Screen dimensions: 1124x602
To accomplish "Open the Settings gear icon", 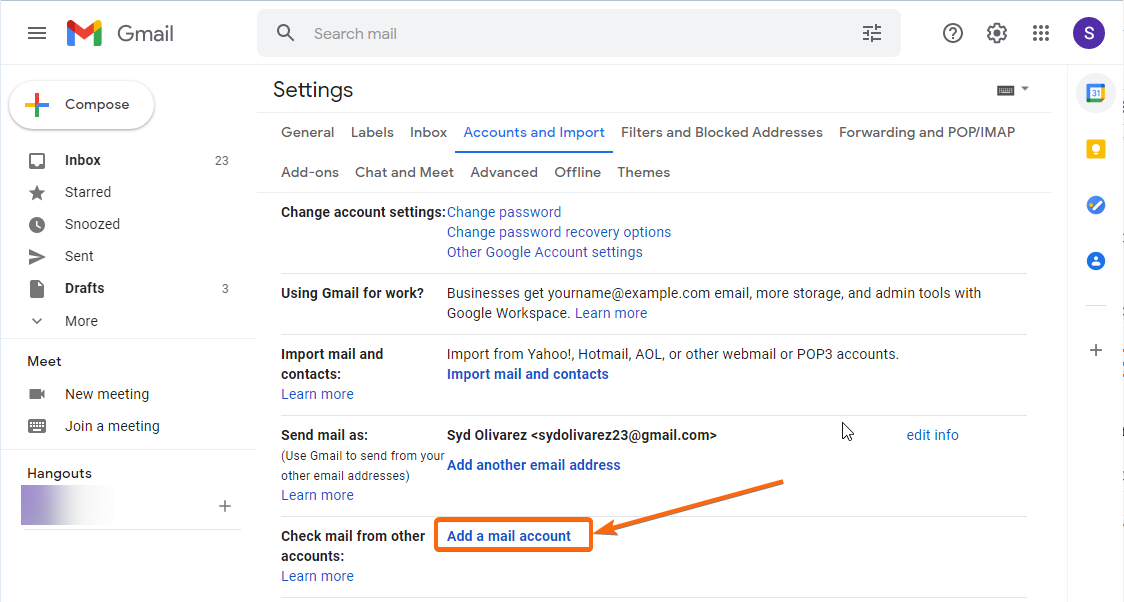I will [x=996, y=33].
